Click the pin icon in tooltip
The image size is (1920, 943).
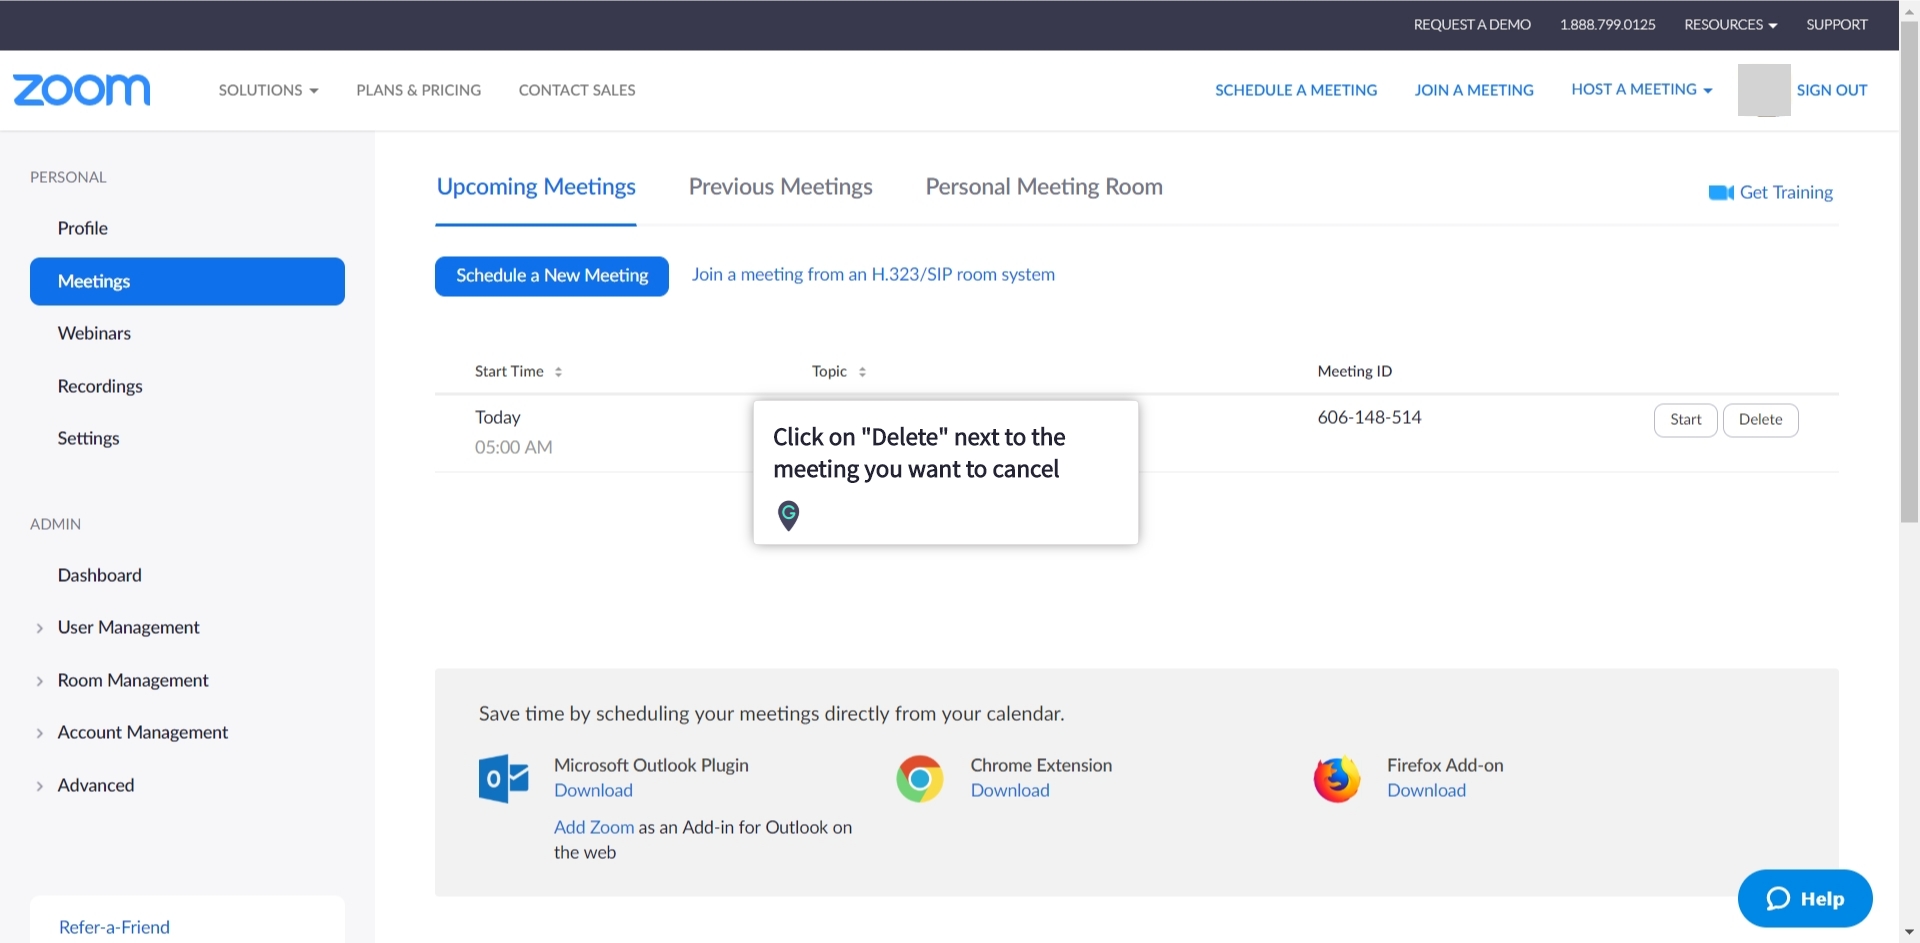[x=788, y=515]
